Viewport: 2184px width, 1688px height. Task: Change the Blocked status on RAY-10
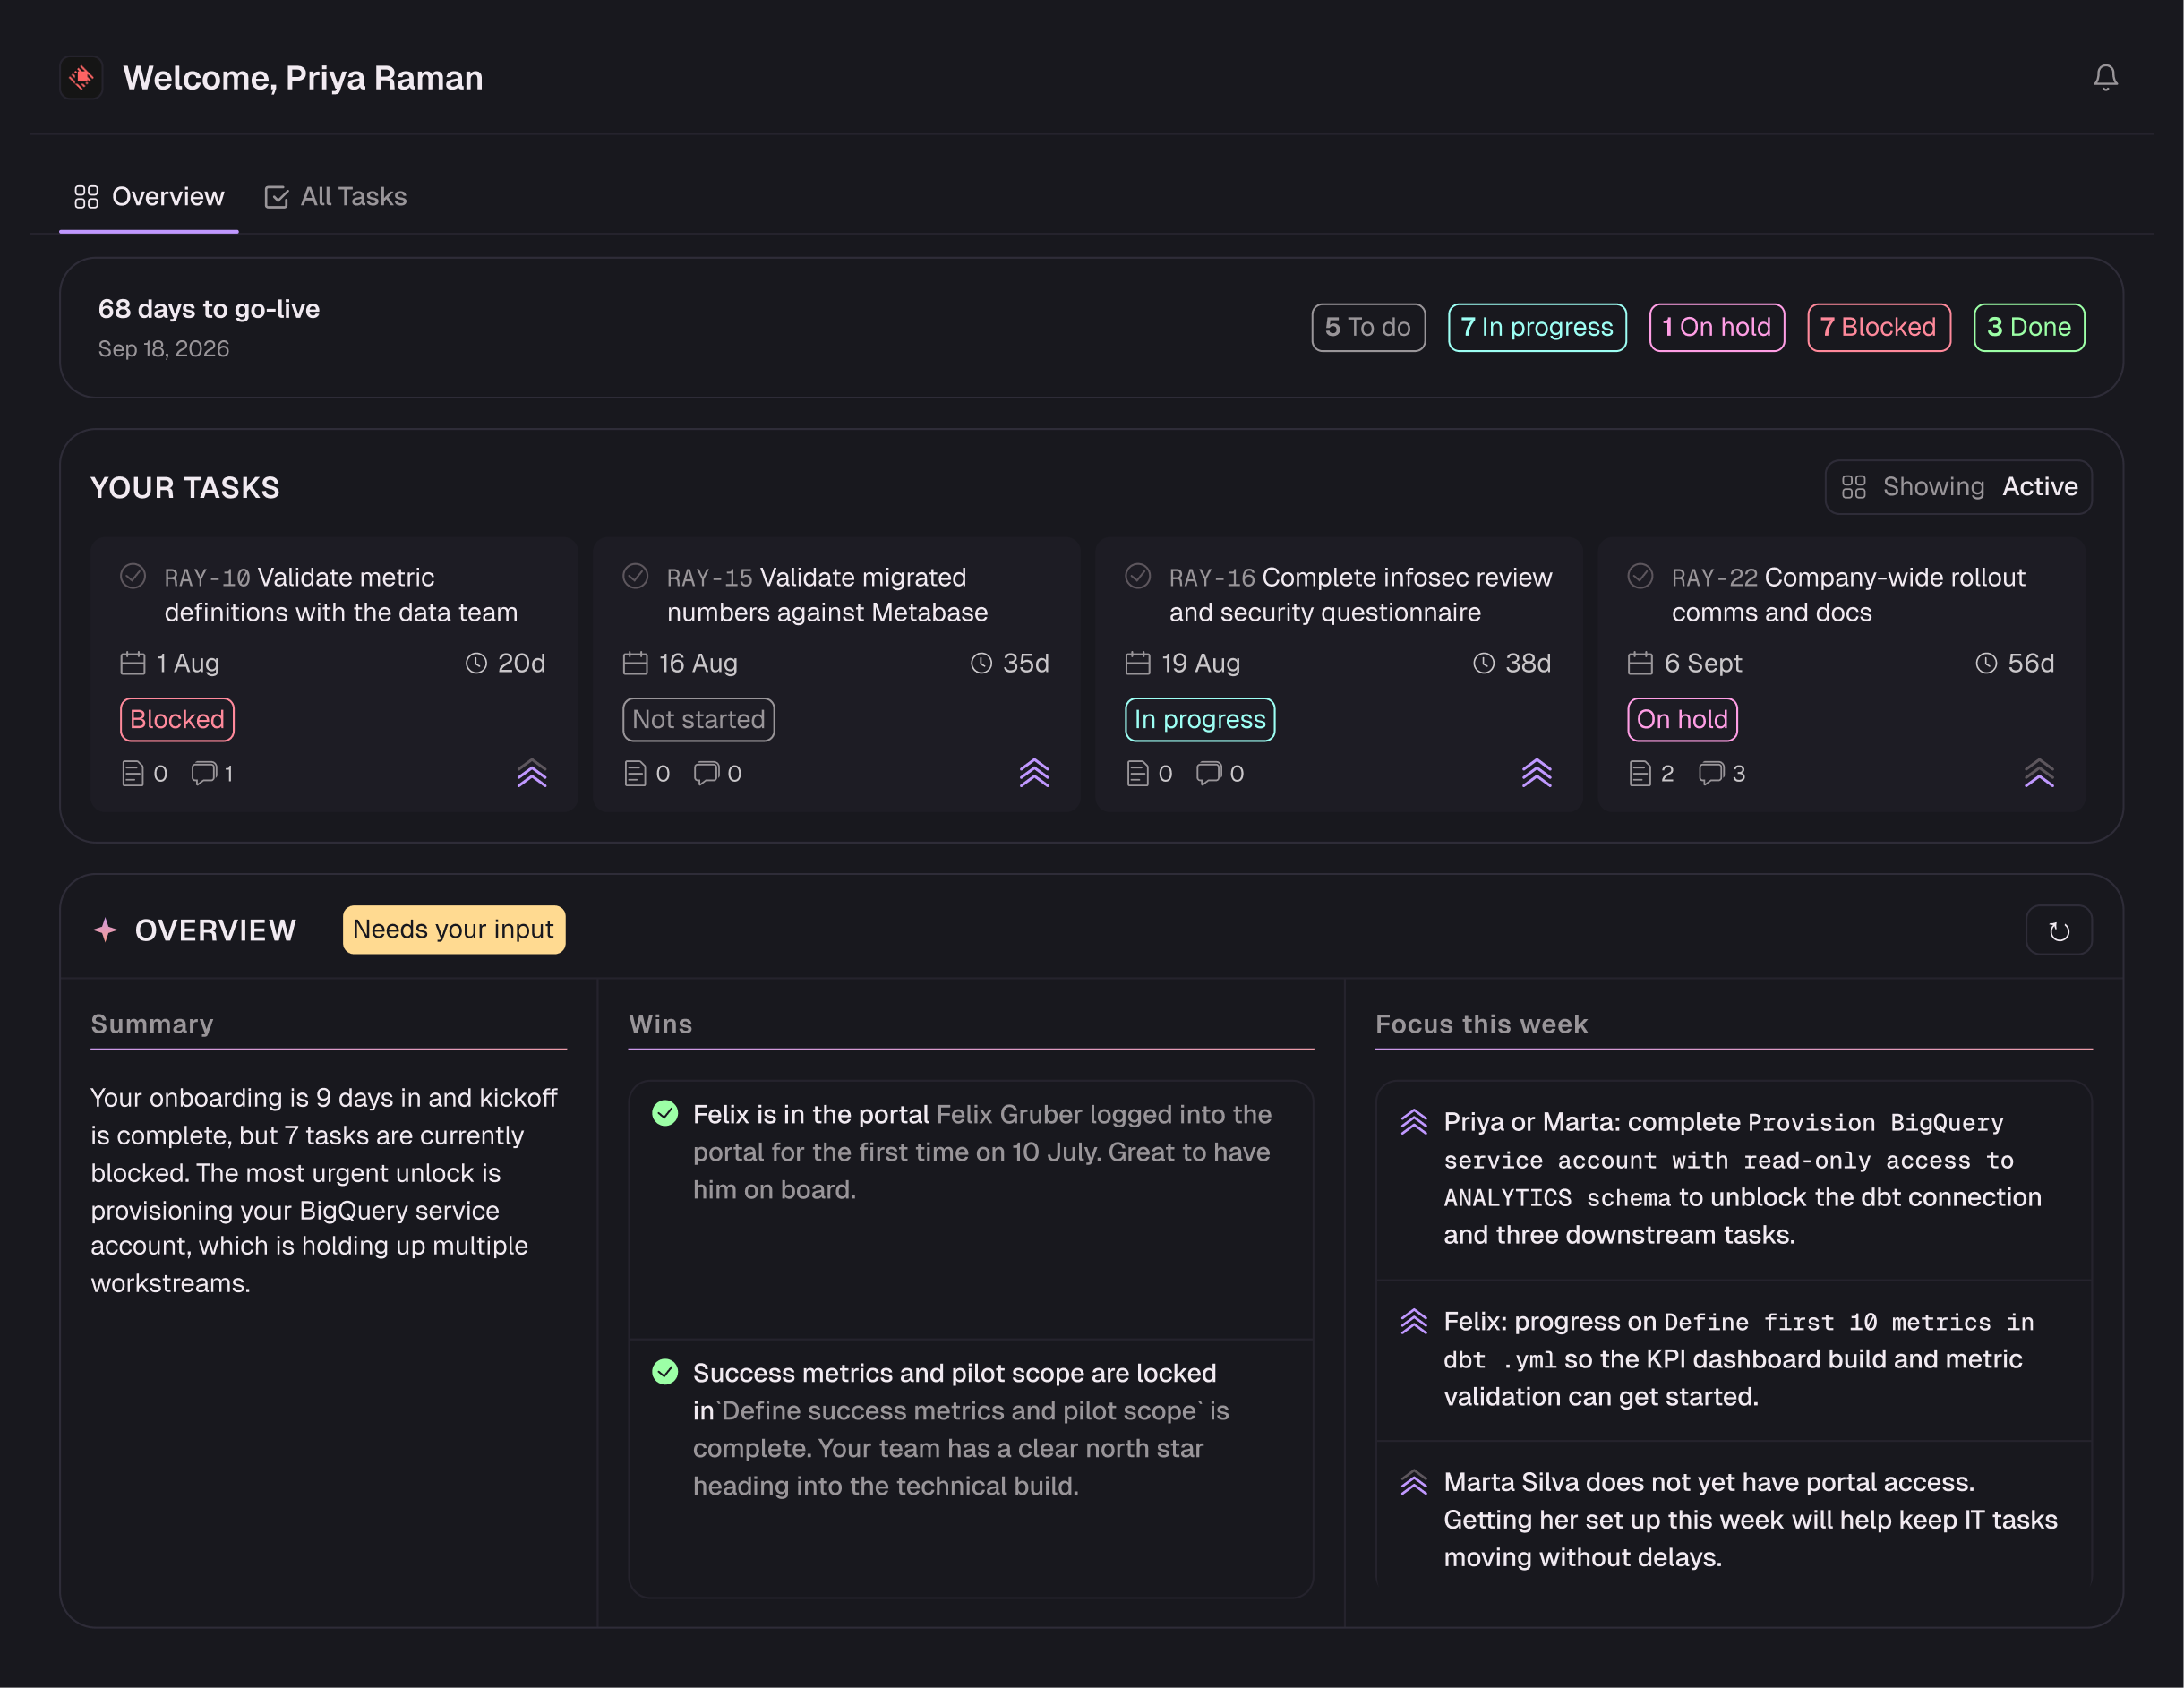click(x=177, y=719)
